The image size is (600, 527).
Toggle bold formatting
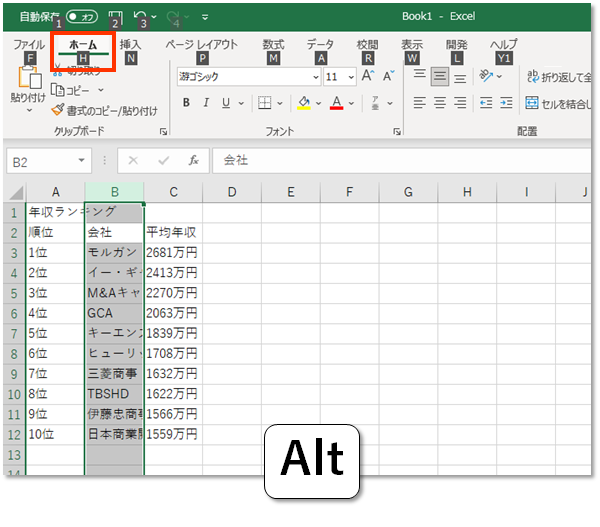[x=186, y=103]
